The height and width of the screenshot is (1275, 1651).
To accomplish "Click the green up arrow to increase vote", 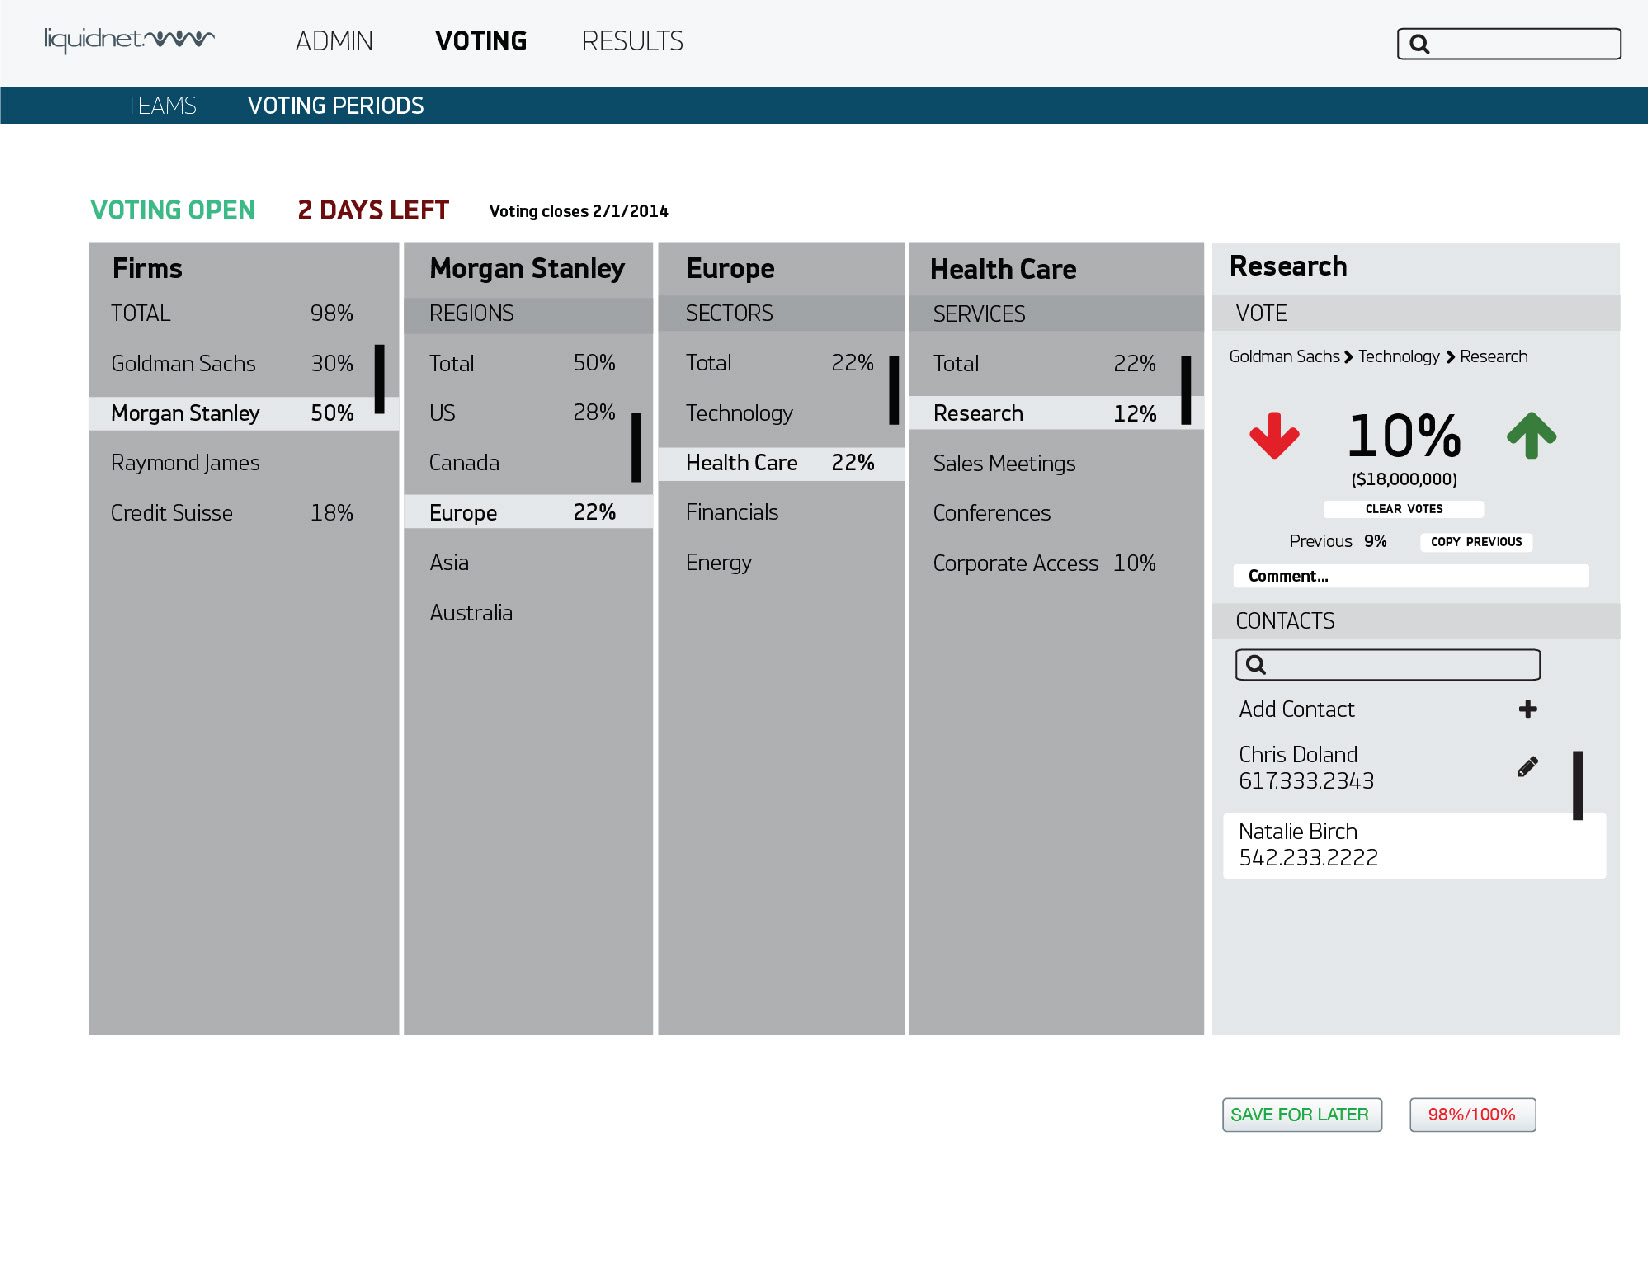I will pos(1533,436).
